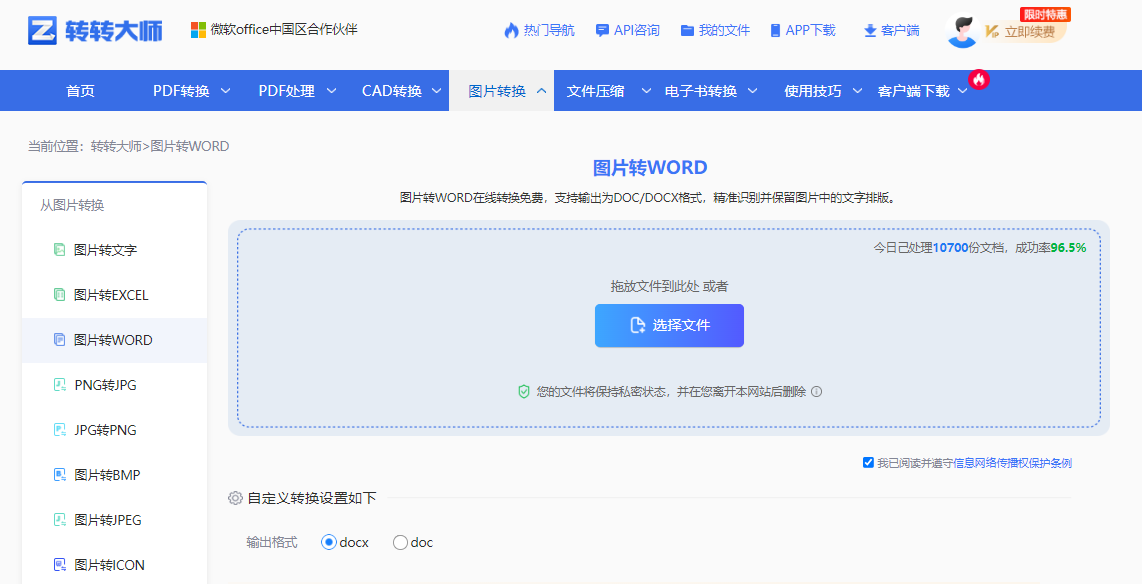The width and height of the screenshot is (1142, 584).
Task: Click the info icon after privacy notice
Action: coord(816,392)
